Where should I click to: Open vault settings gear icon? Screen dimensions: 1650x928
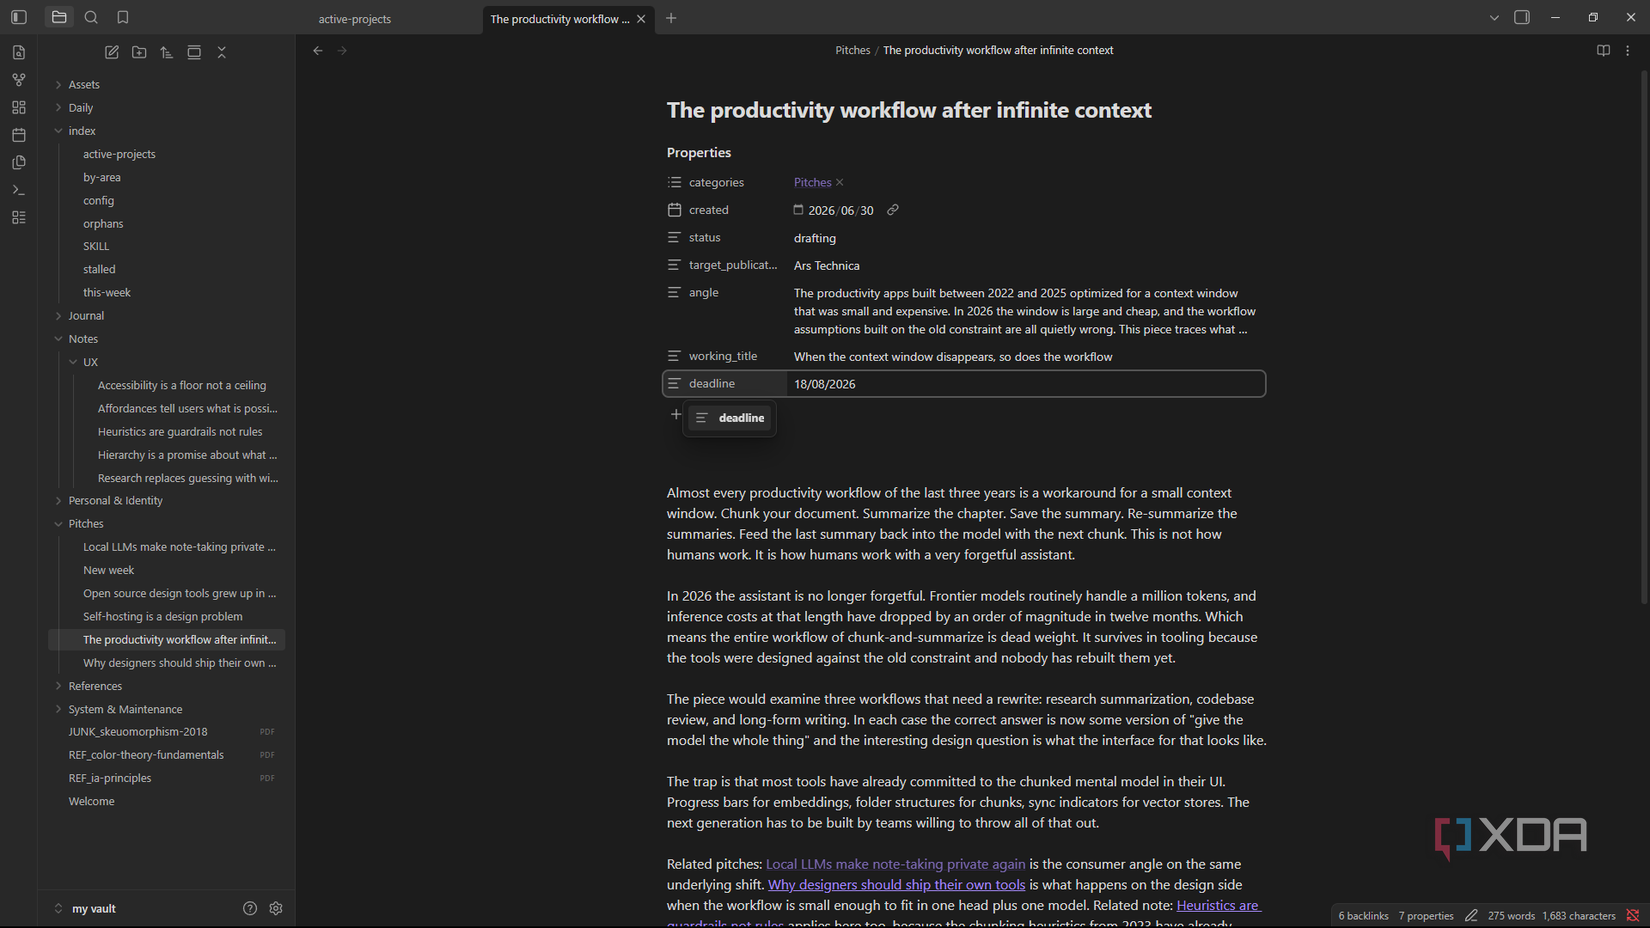click(x=276, y=908)
